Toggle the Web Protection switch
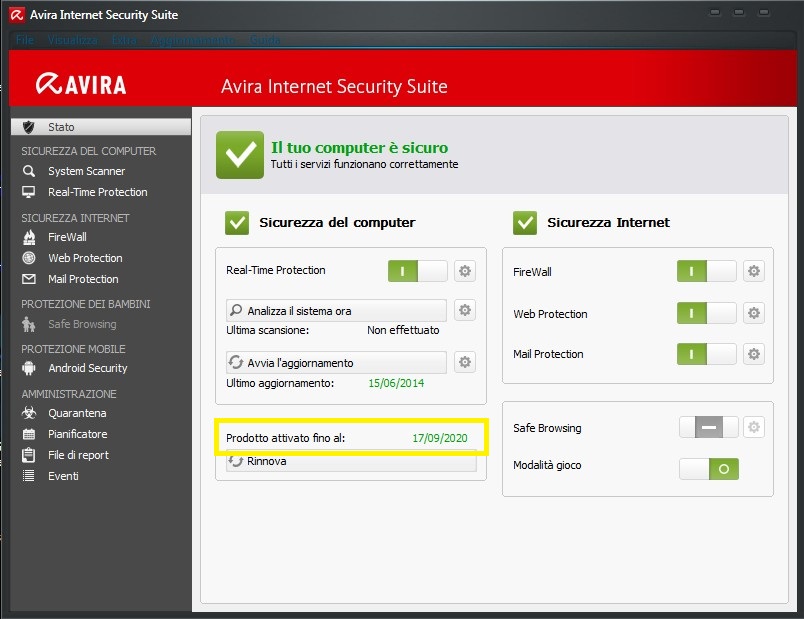Screen dimensions: 804x619 [706, 313]
